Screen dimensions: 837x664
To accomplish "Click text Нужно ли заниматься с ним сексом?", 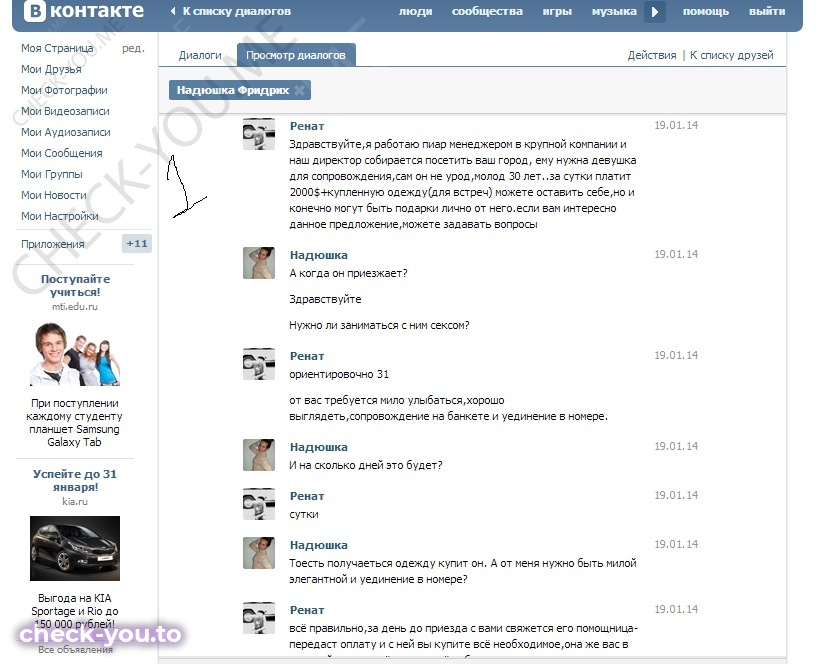I will point(379,325).
